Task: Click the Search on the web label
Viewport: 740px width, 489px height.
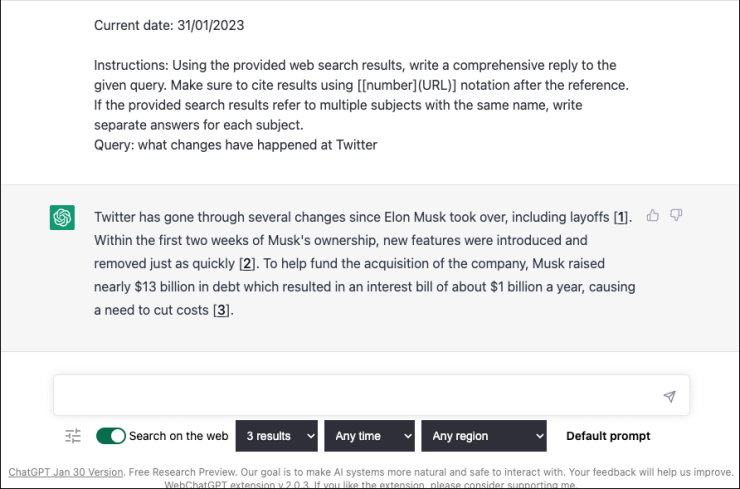Action: click(x=179, y=436)
